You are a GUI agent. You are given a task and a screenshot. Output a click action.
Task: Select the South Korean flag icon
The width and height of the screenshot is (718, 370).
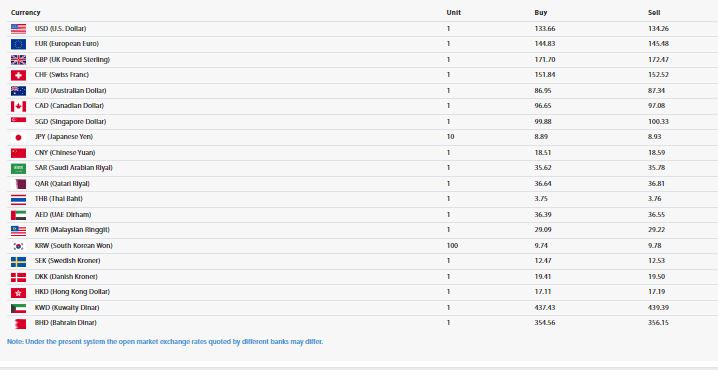(x=18, y=246)
